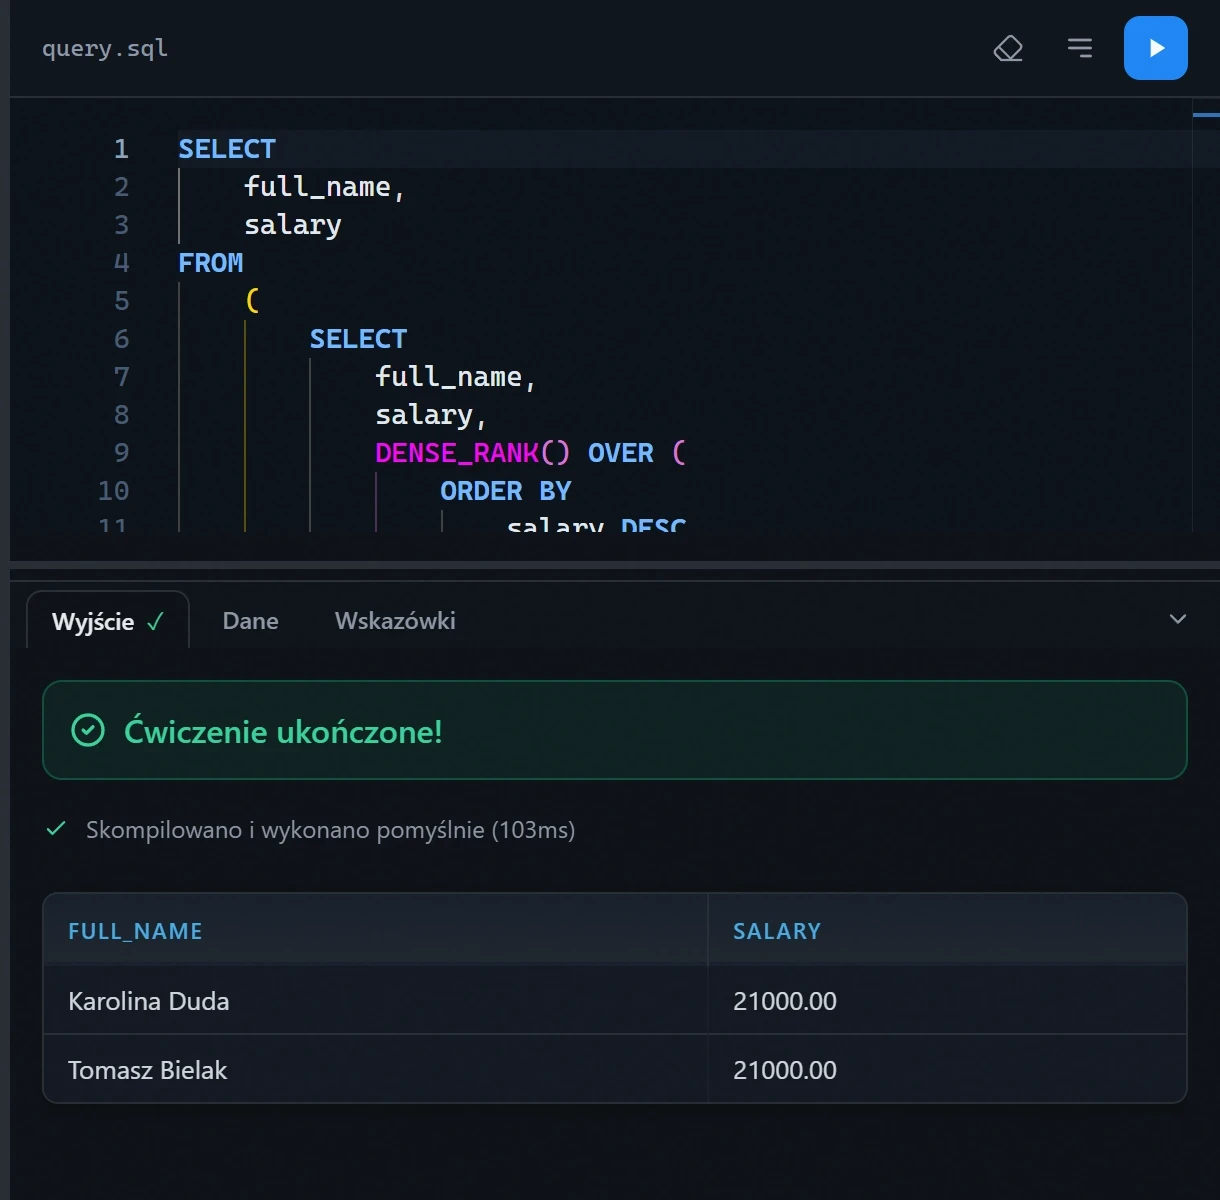Run the SQL query with the play button
The image size is (1220, 1200).
pos(1155,48)
